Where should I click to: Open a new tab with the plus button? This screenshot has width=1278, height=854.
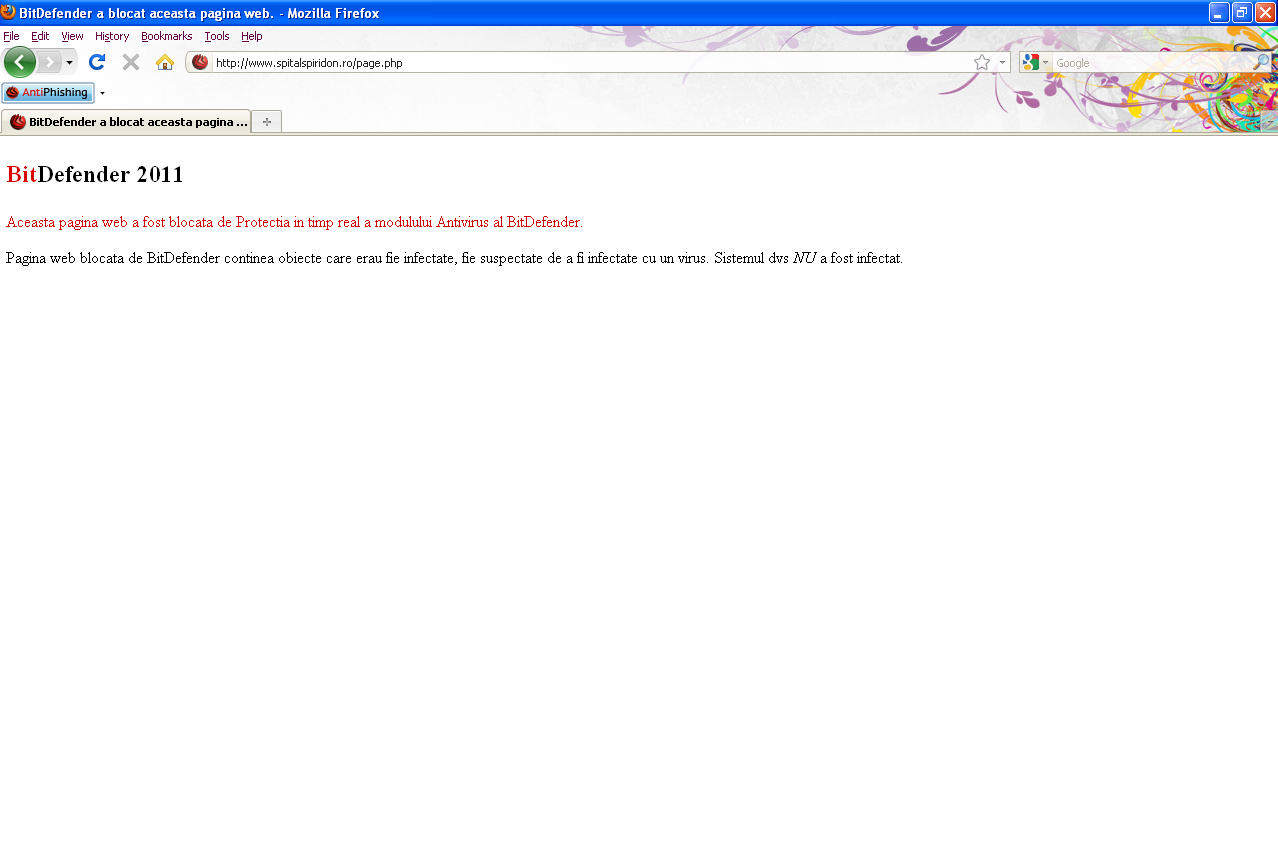pyautogui.click(x=266, y=122)
